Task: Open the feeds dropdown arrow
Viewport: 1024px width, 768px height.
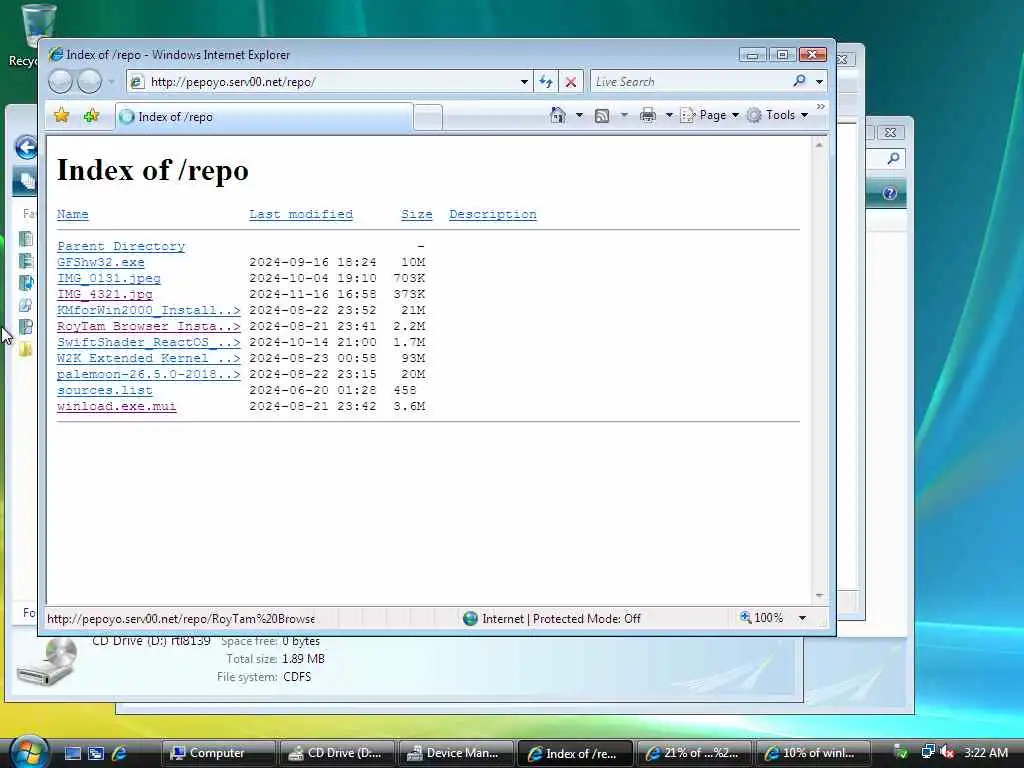Action: [624, 116]
